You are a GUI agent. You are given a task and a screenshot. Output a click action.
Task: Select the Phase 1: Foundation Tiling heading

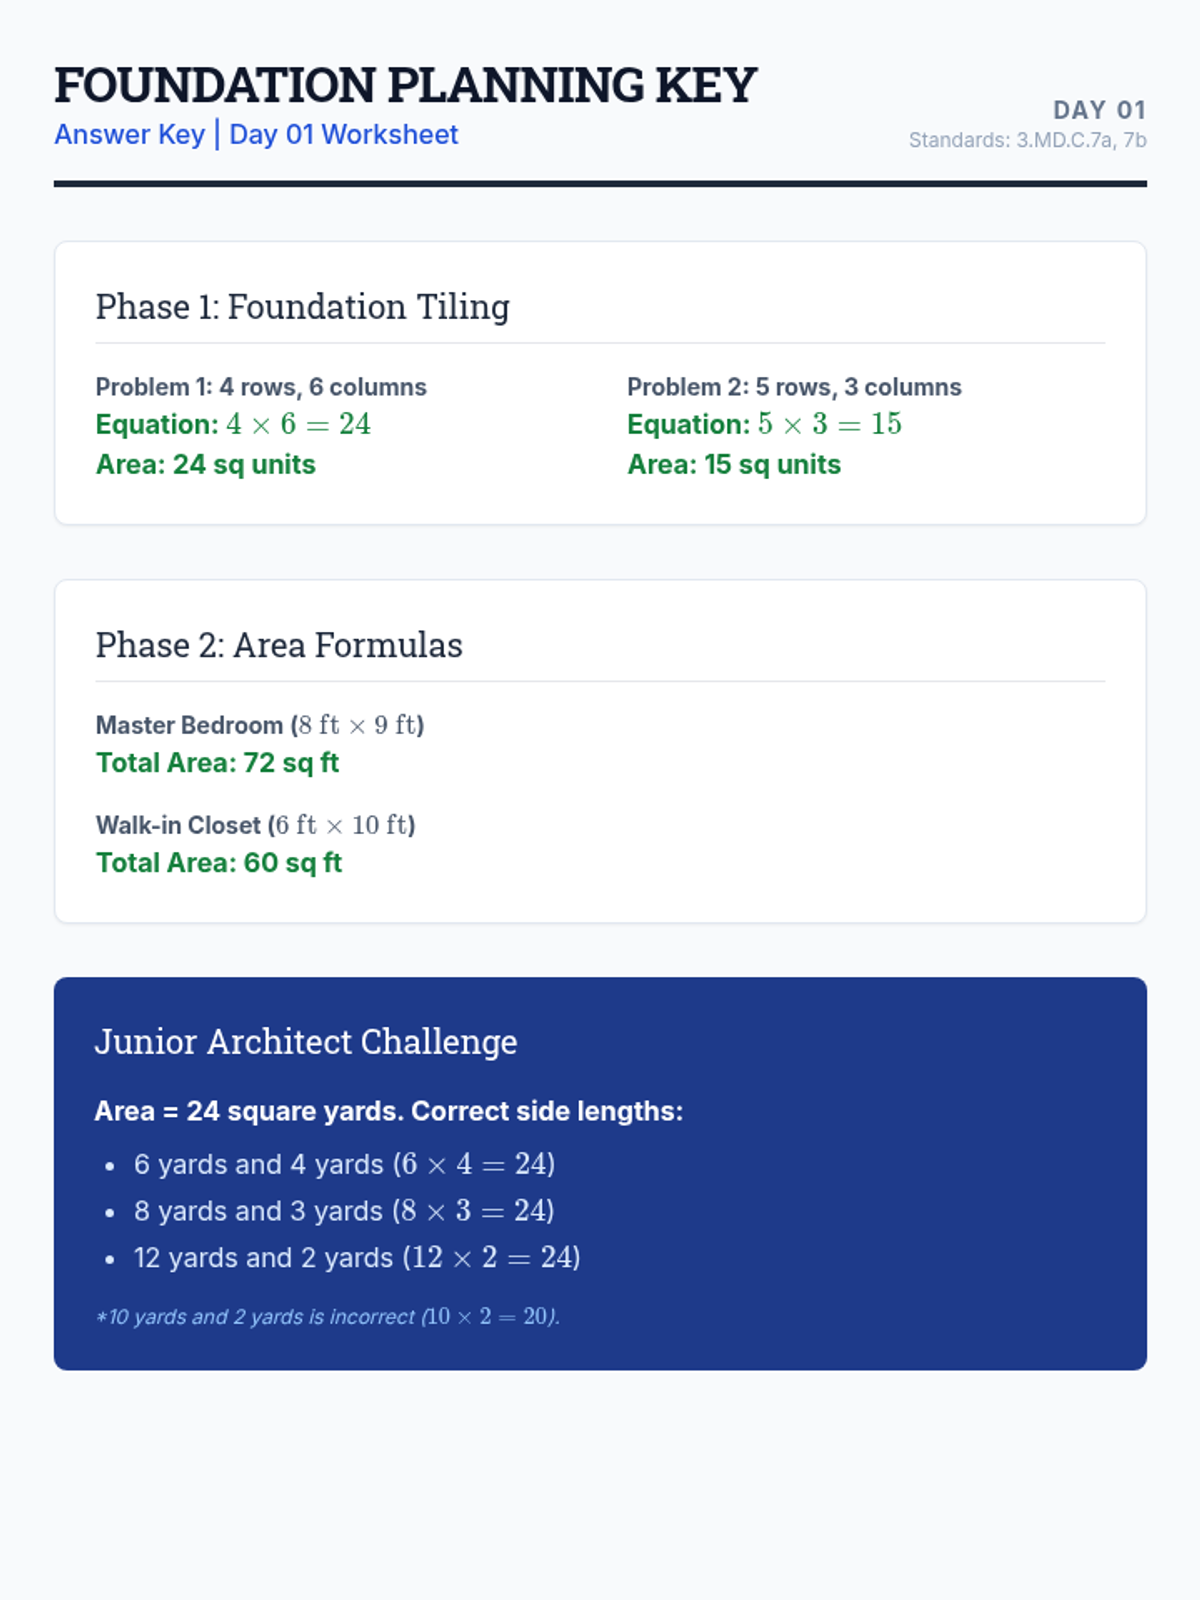(x=302, y=307)
